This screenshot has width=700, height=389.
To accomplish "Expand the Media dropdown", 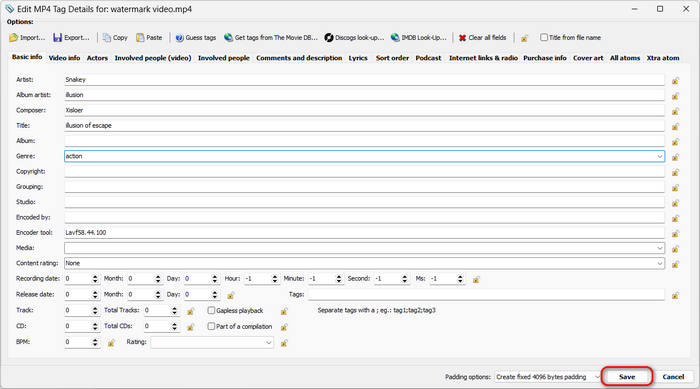I will click(659, 248).
